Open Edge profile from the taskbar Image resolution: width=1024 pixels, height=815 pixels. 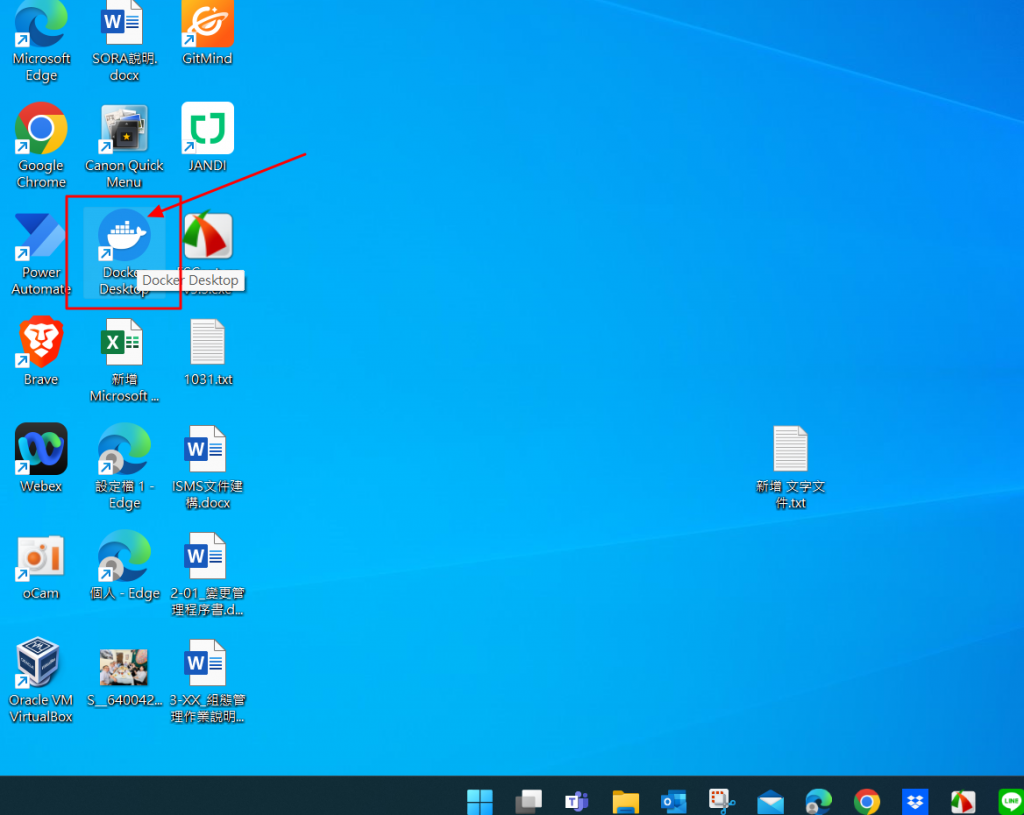[x=818, y=802]
